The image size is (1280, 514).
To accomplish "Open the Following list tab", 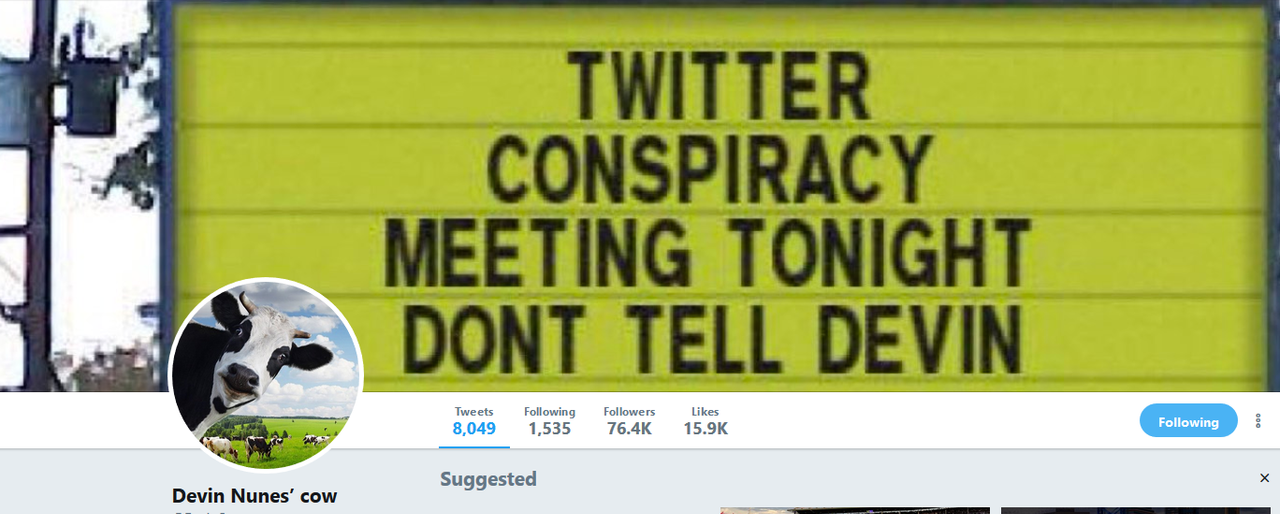I will 549,421.
